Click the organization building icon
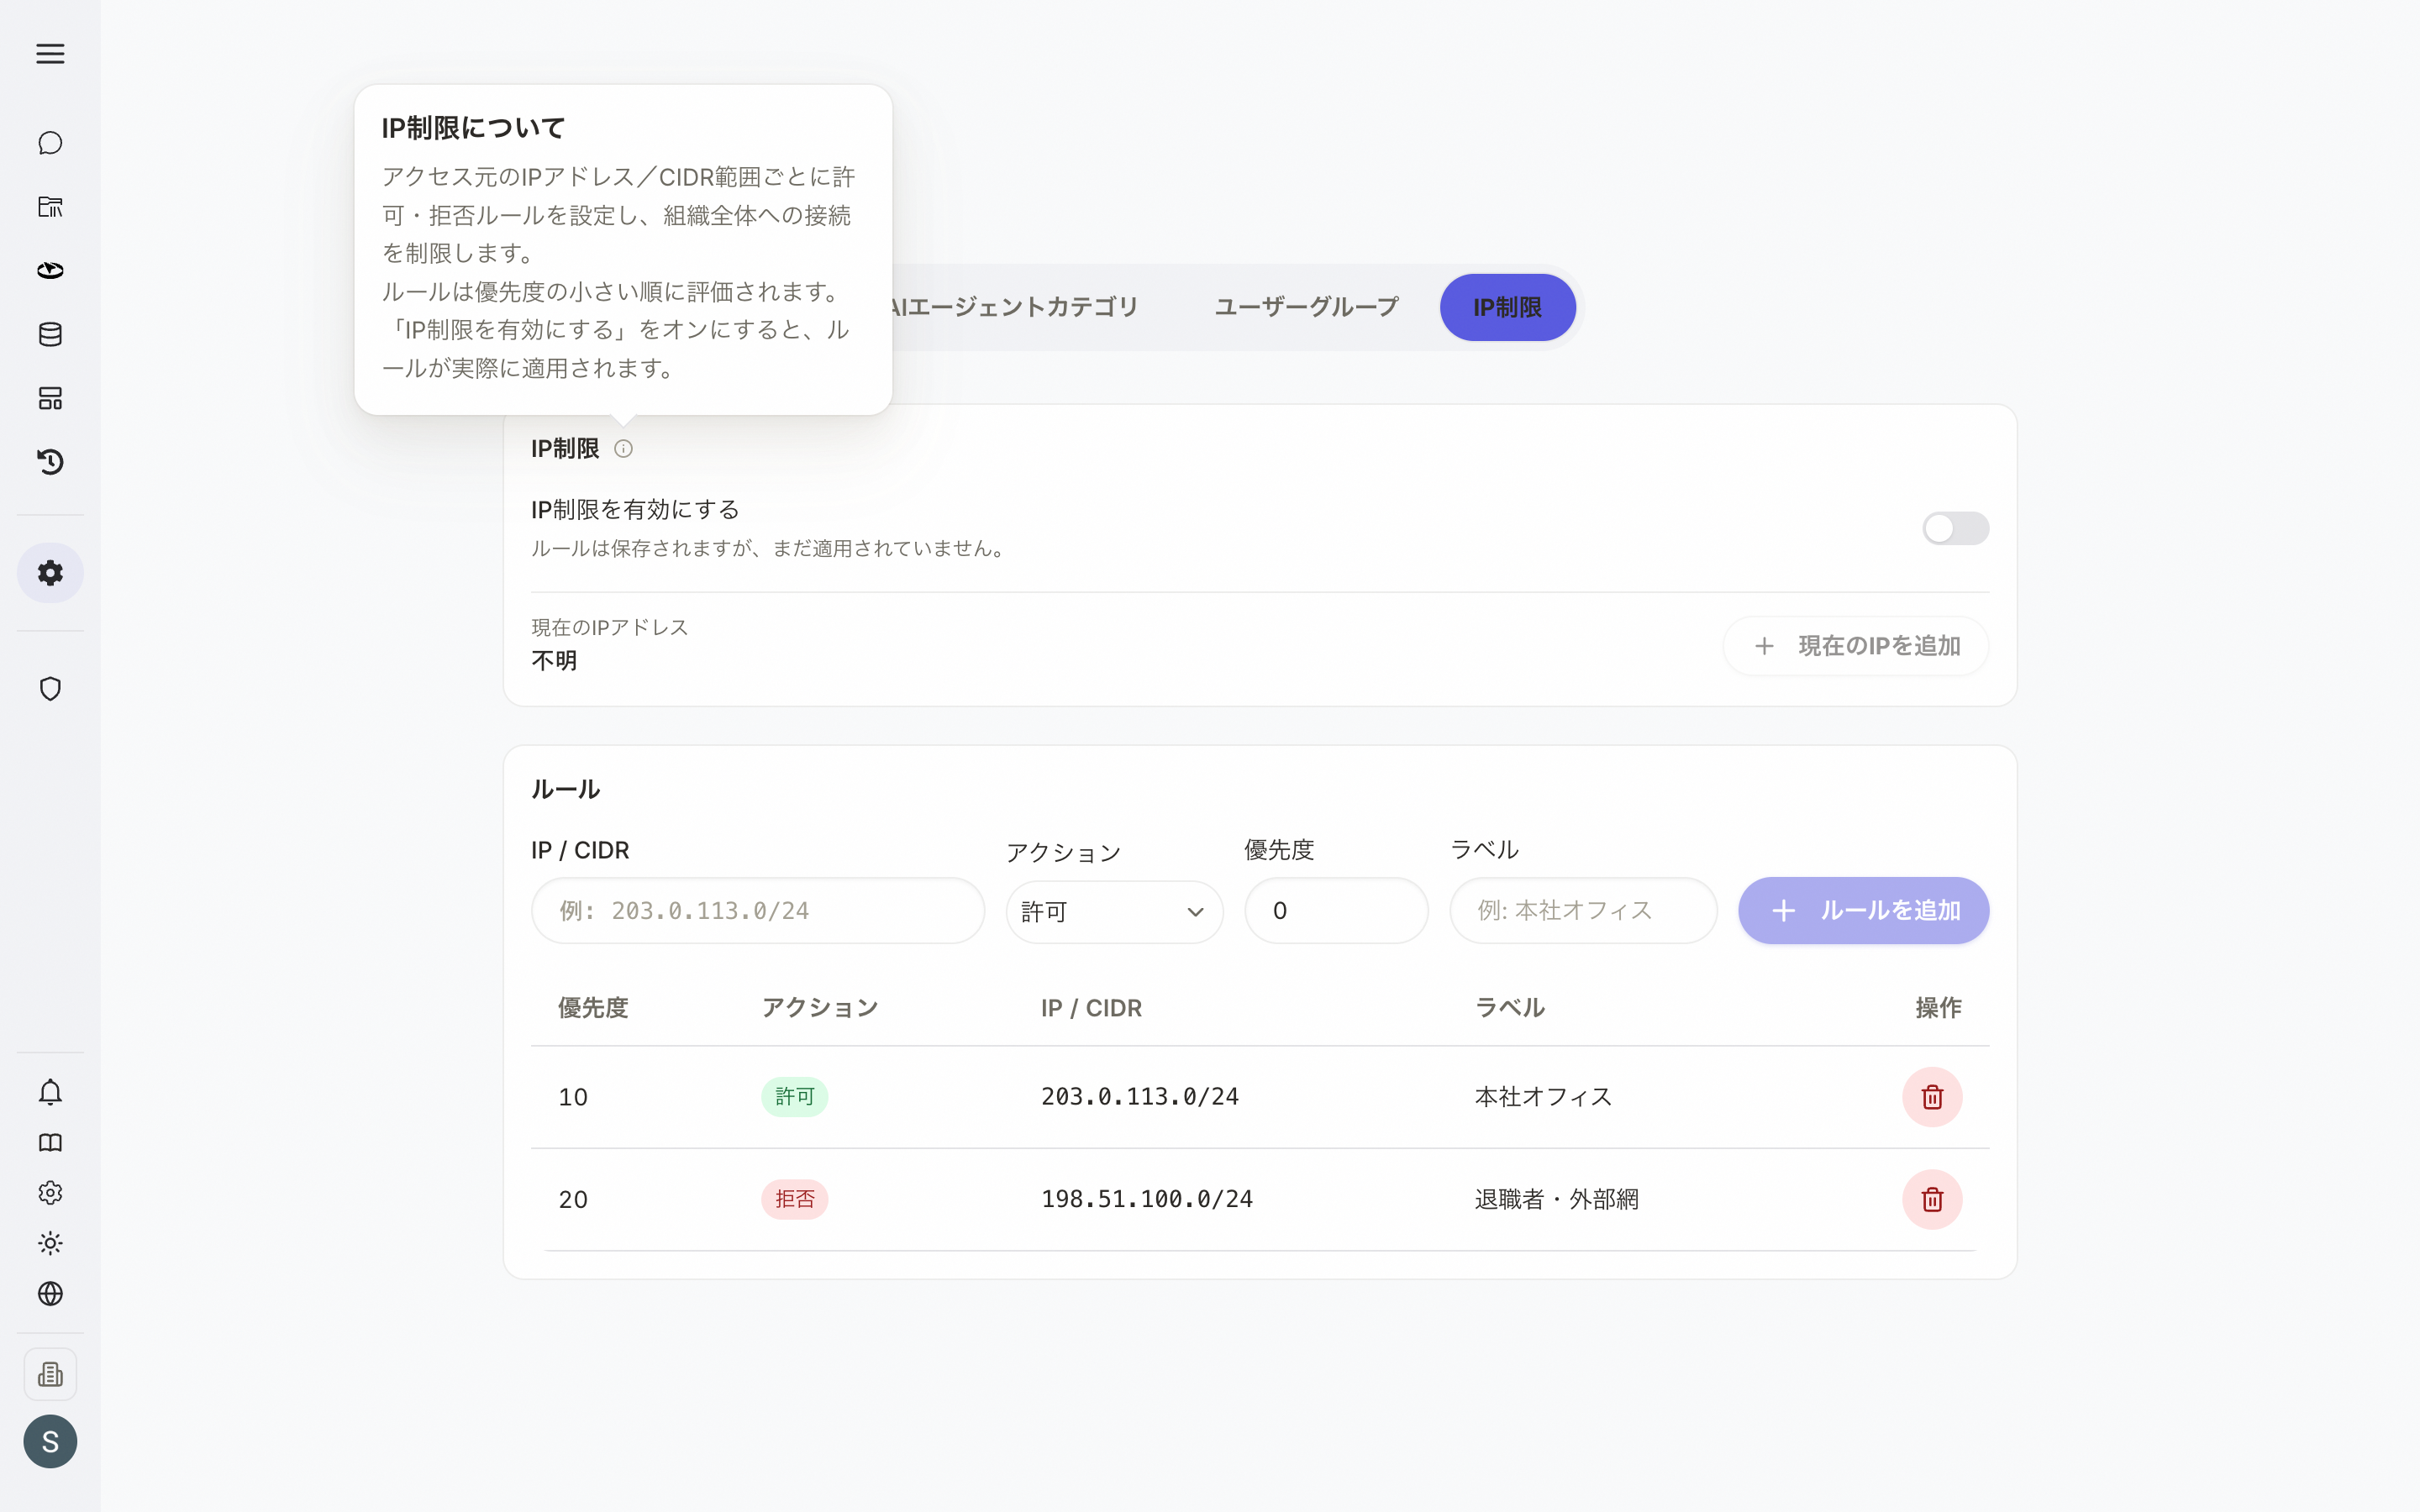Viewport: 2420px width, 1512px height. [50, 1374]
